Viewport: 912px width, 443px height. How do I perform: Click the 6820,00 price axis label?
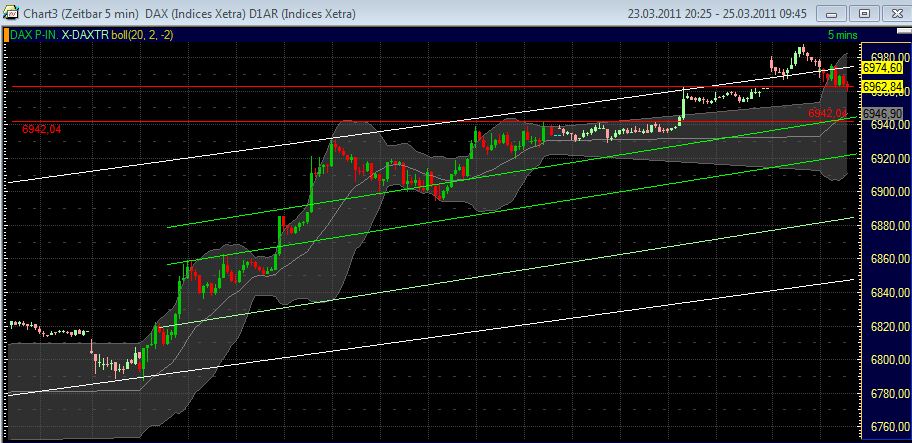[890, 326]
